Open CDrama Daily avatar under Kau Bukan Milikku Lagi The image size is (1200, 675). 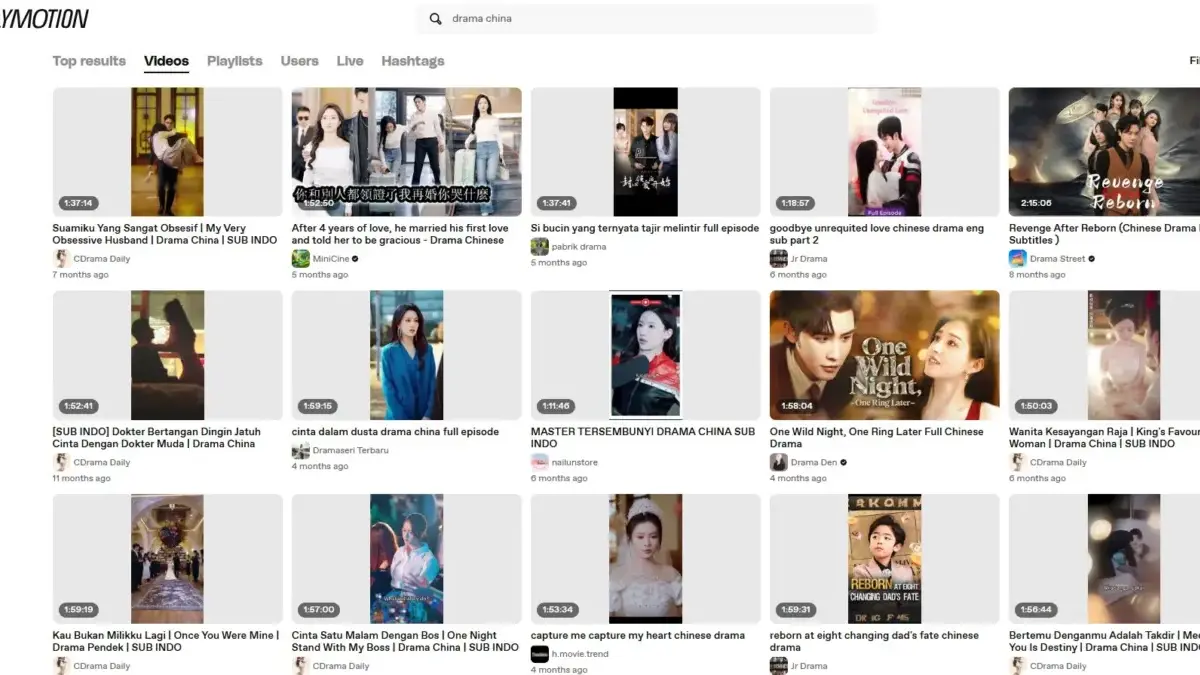pos(61,666)
